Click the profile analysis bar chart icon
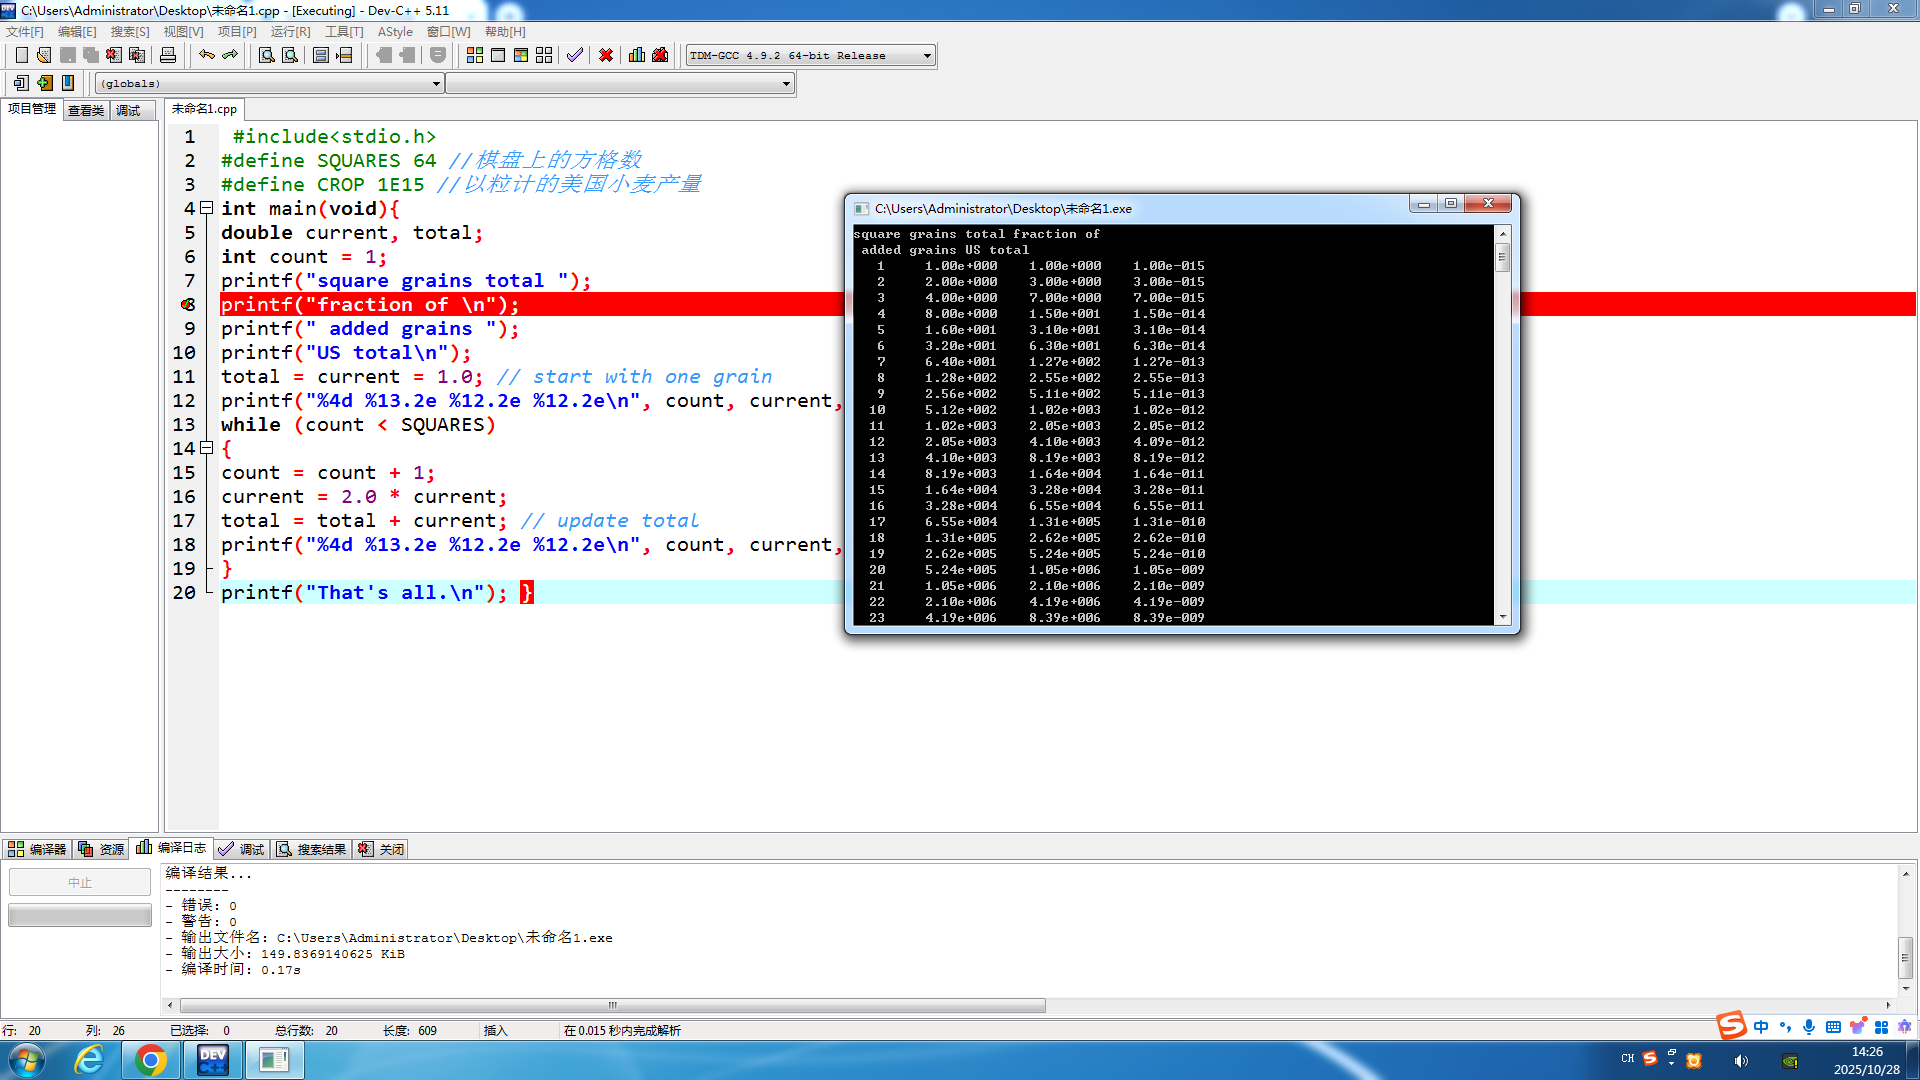 [637, 55]
